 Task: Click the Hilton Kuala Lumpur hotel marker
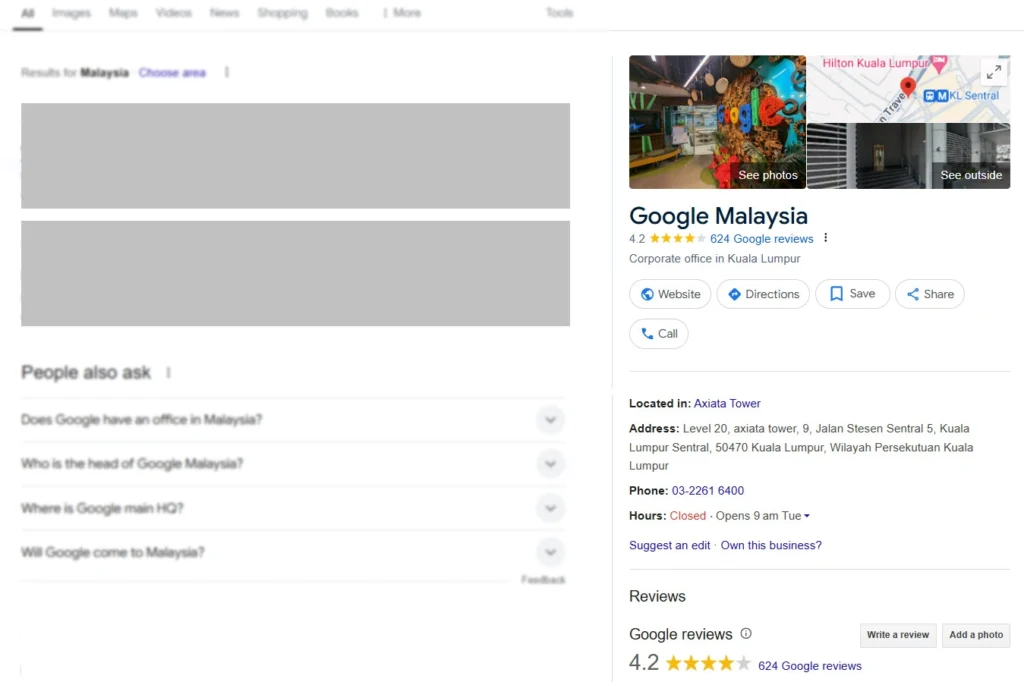(938, 64)
